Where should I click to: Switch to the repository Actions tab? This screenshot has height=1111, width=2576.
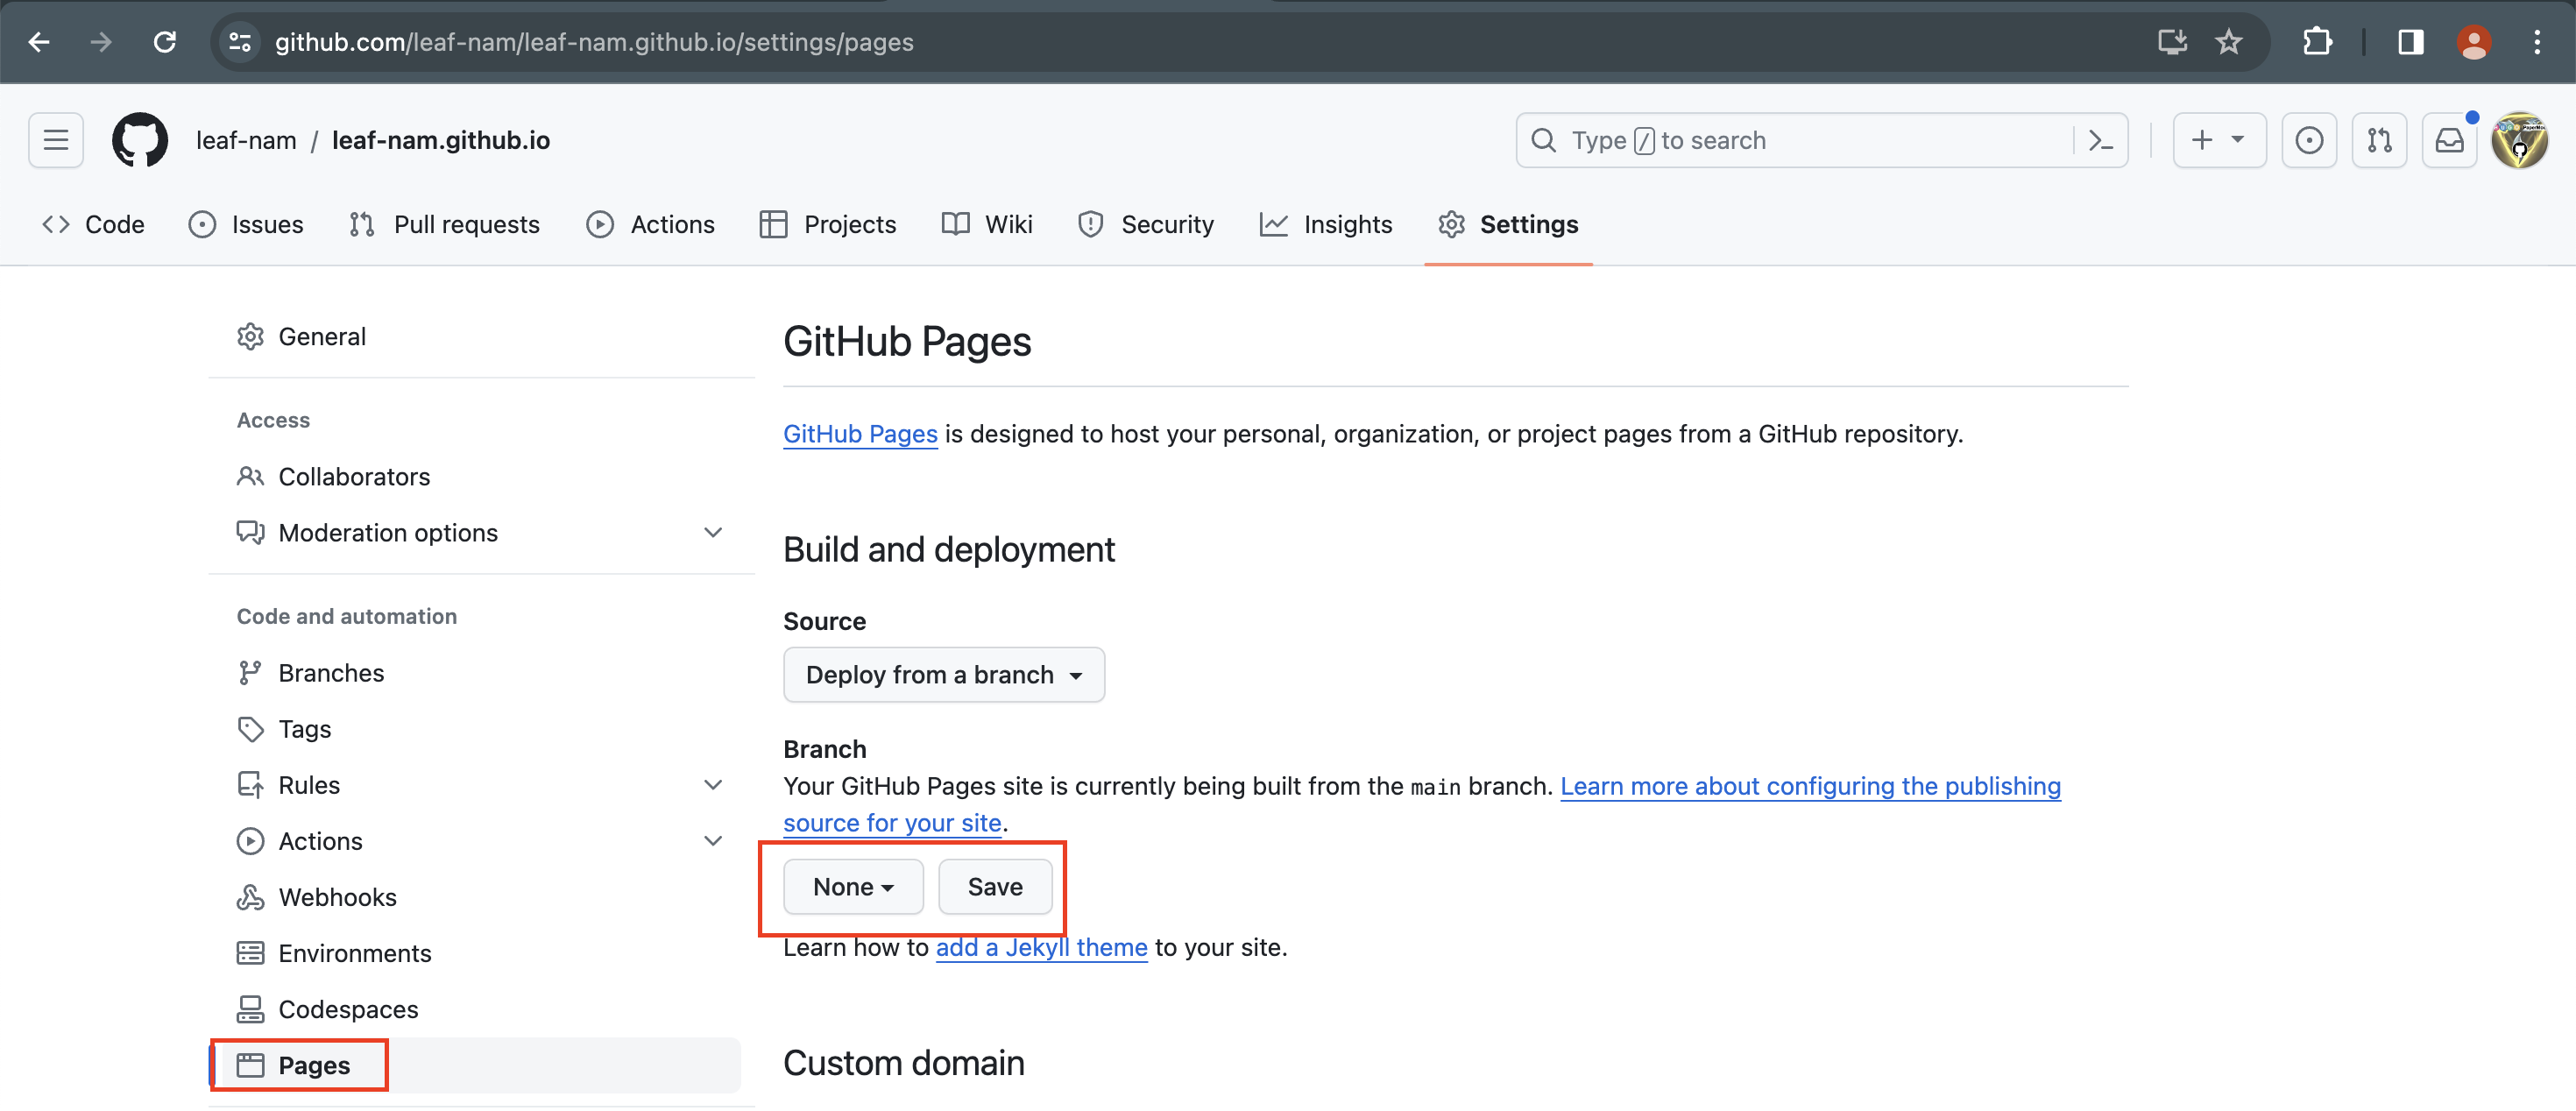651,224
